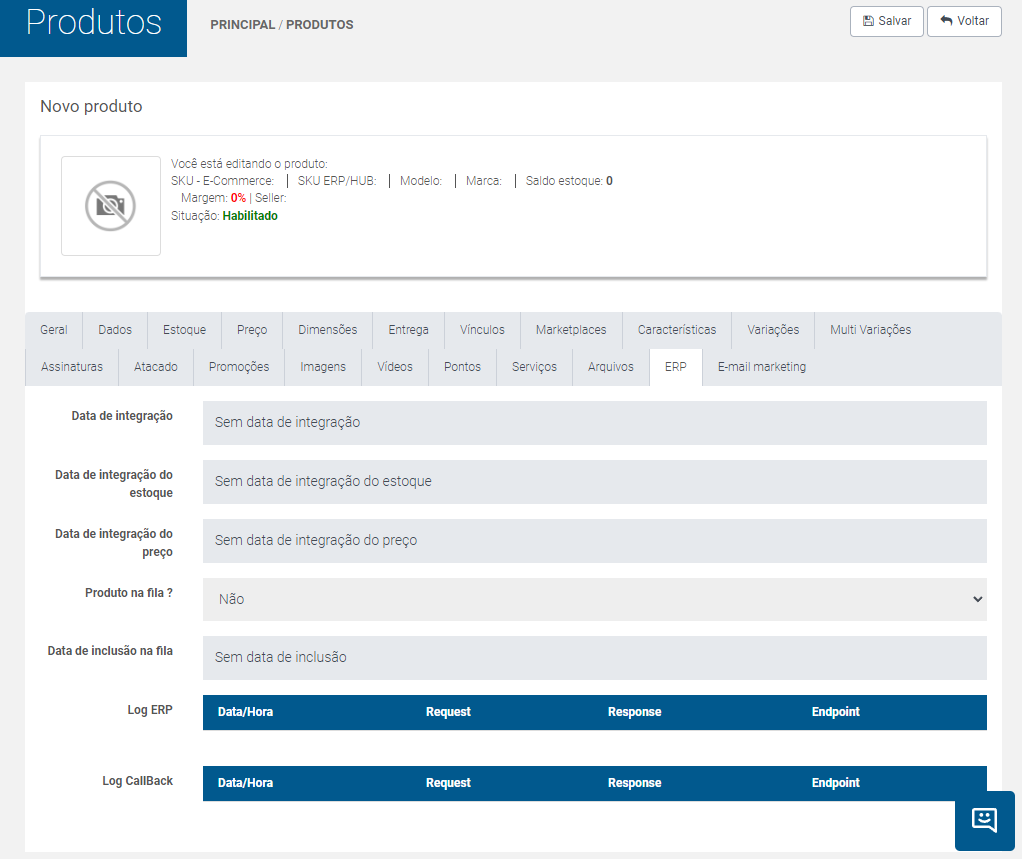Click the Data de inclusão na fila field
Viewport: 1022px width, 859px height.
(594, 658)
